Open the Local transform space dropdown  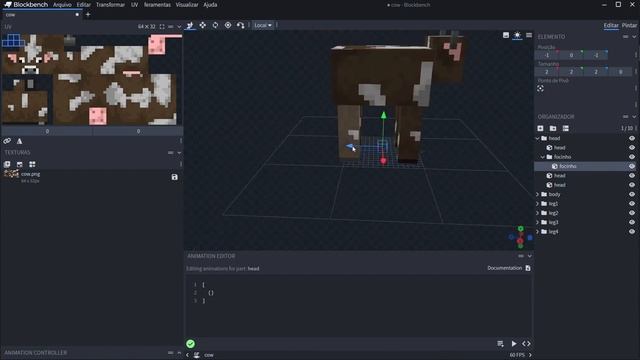tap(263, 25)
